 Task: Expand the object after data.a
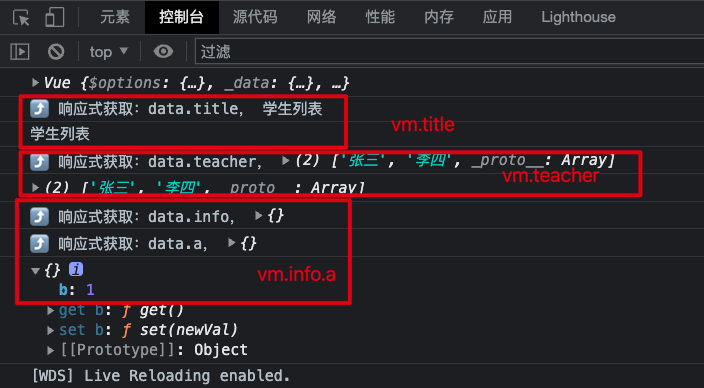point(232,243)
